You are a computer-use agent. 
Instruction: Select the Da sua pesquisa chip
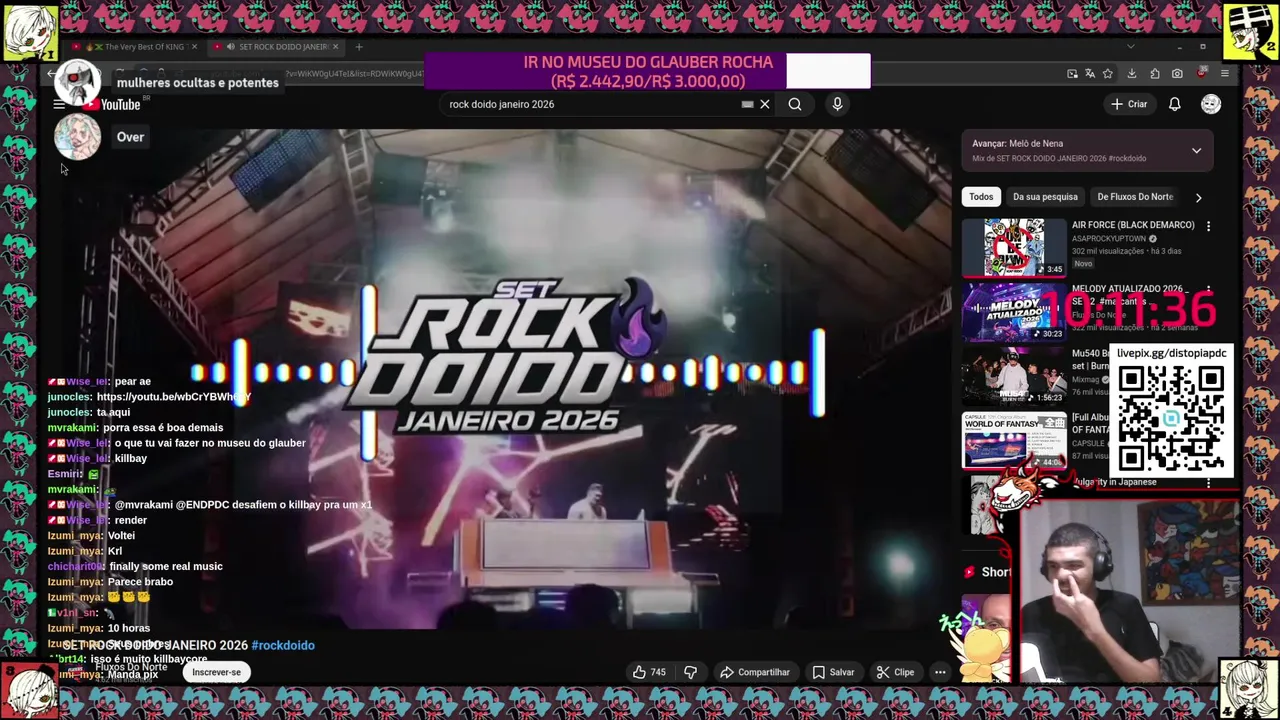[x=1045, y=197]
